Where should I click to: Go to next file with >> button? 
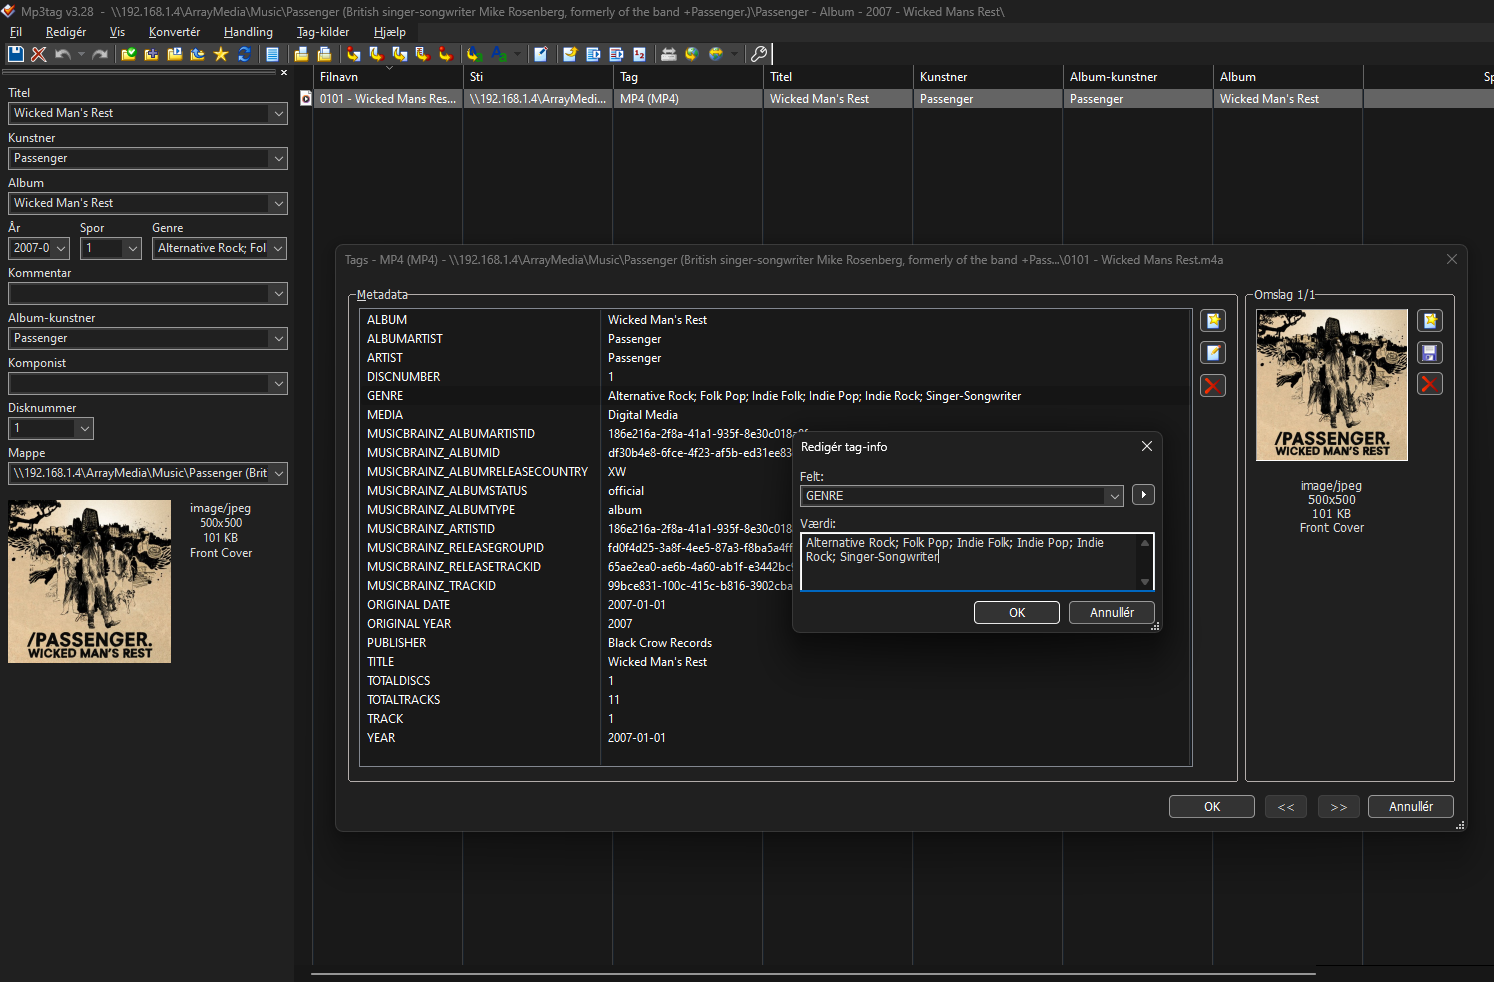[1338, 807]
